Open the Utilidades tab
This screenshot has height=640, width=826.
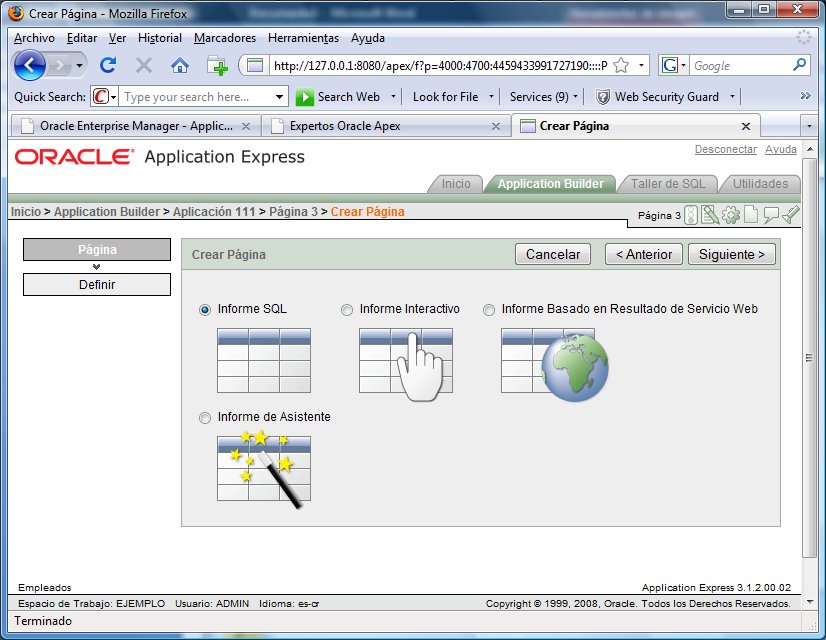760,184
